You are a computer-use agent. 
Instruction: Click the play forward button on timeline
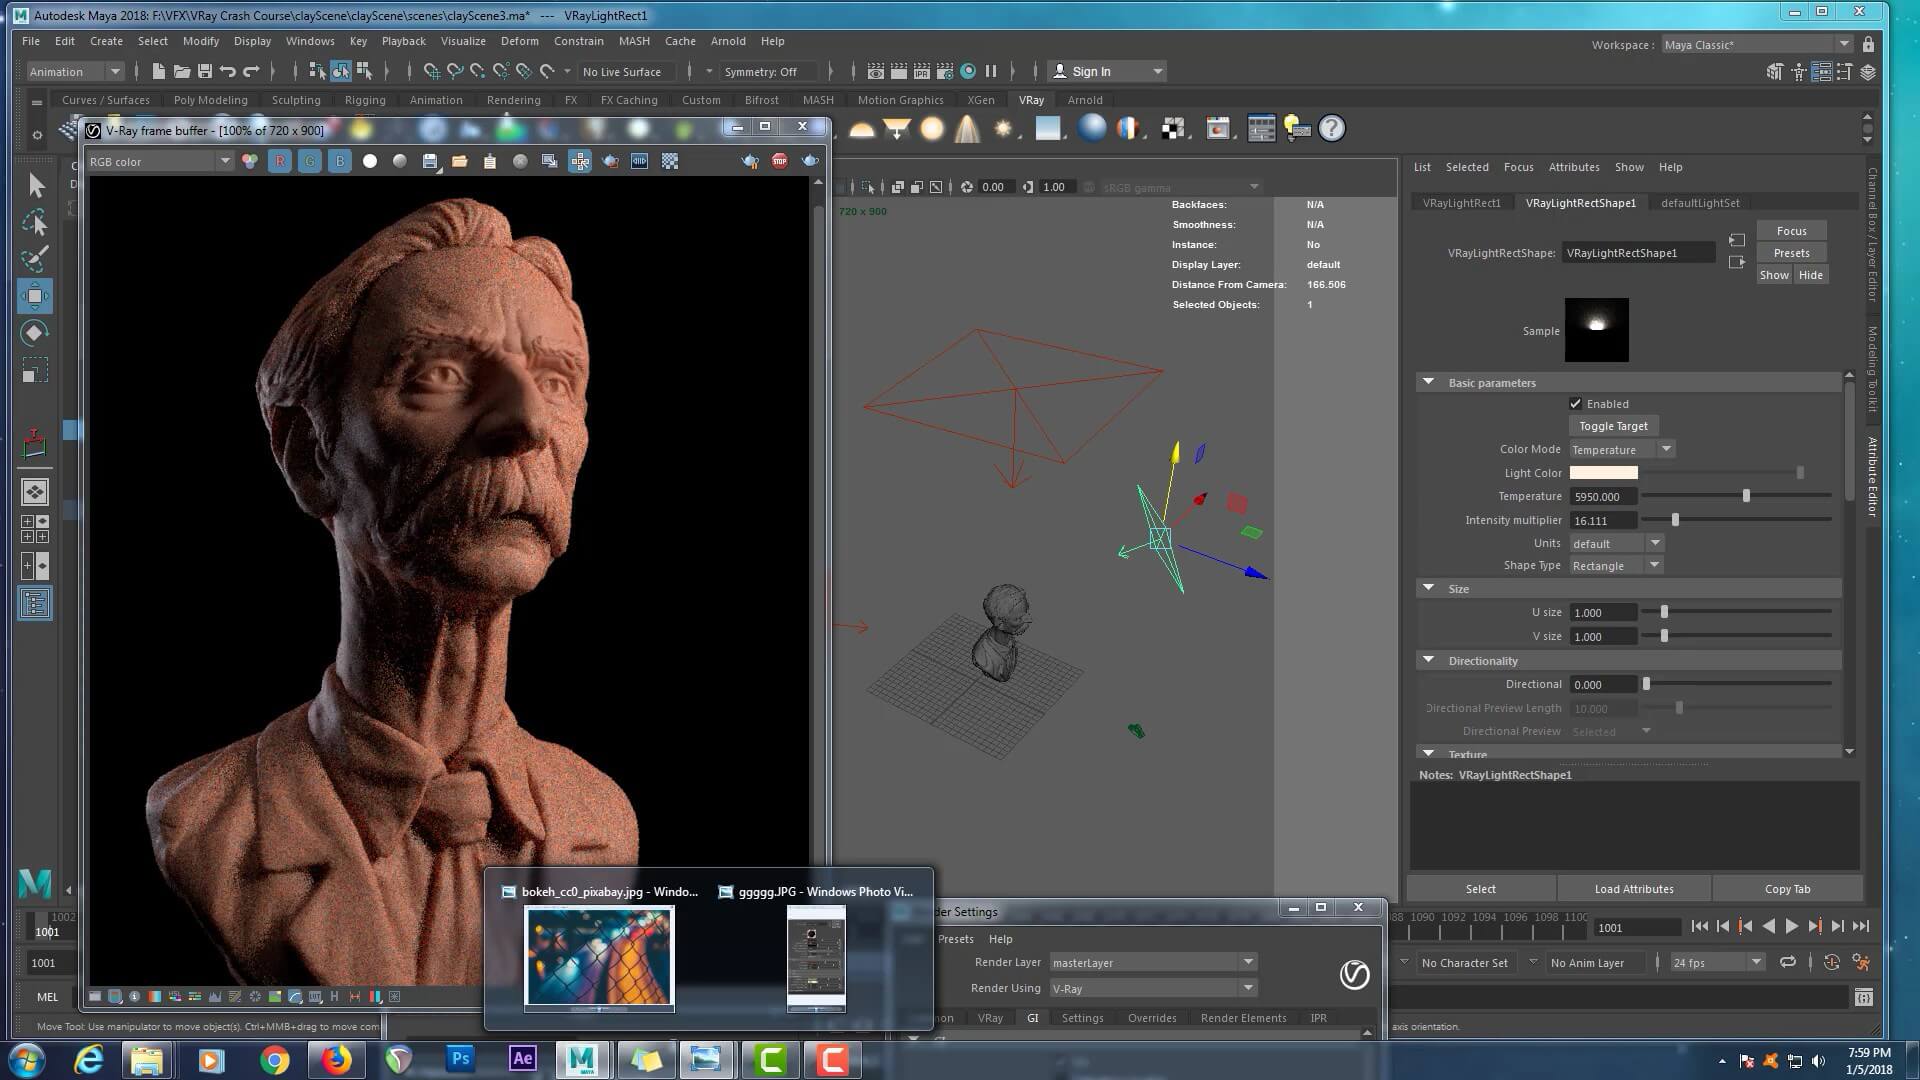[1791, 927]
